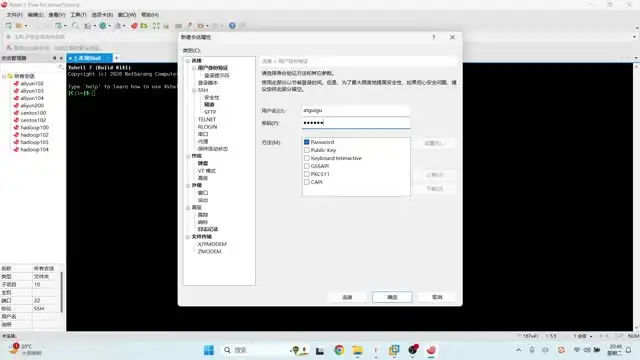Open dropdown arrow next to open folder icon
640x360 pixels.
click(x=26, y=26)
